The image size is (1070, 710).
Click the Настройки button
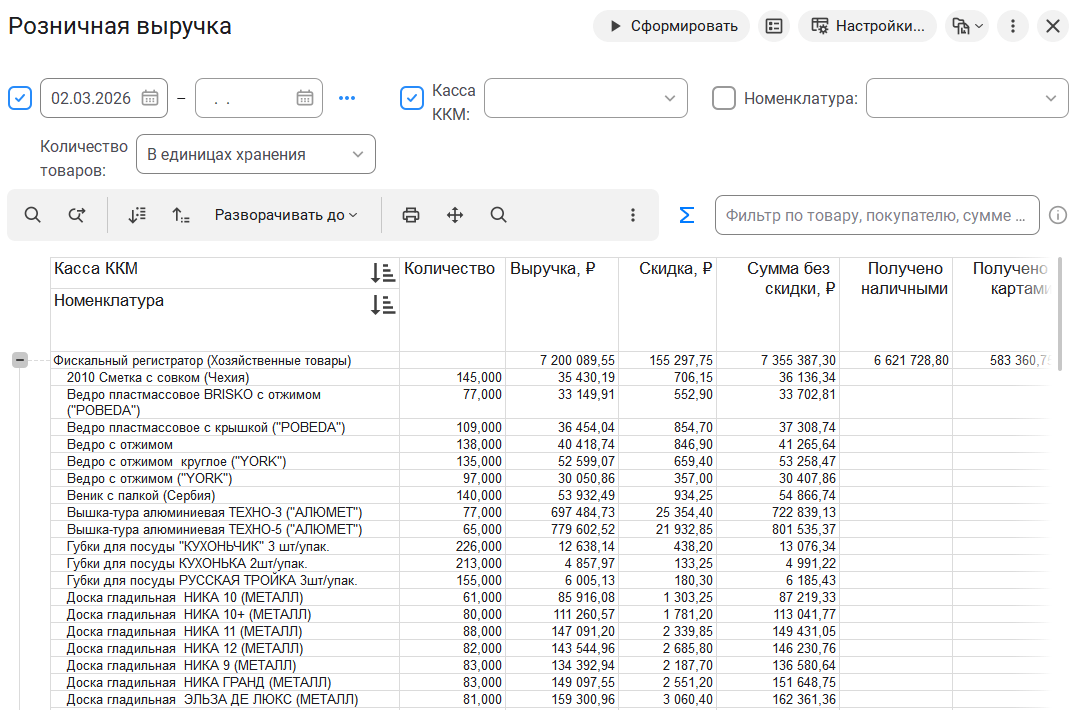(x=867, y=26)
